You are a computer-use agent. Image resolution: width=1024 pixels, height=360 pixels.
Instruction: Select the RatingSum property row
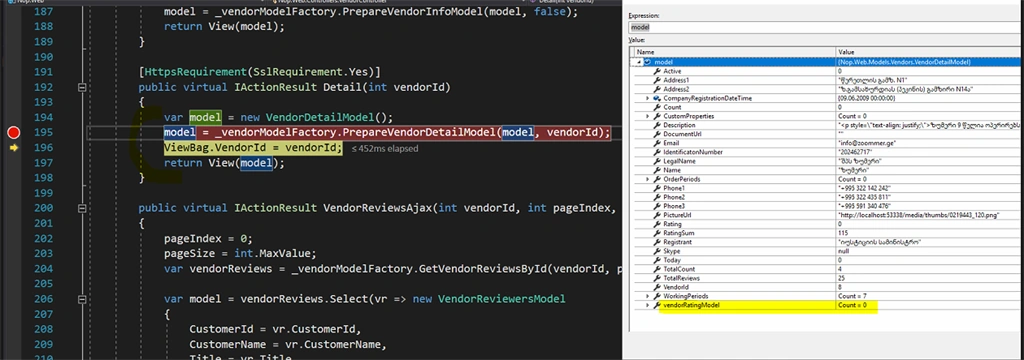pyautogui.click(x=825, y=233)
